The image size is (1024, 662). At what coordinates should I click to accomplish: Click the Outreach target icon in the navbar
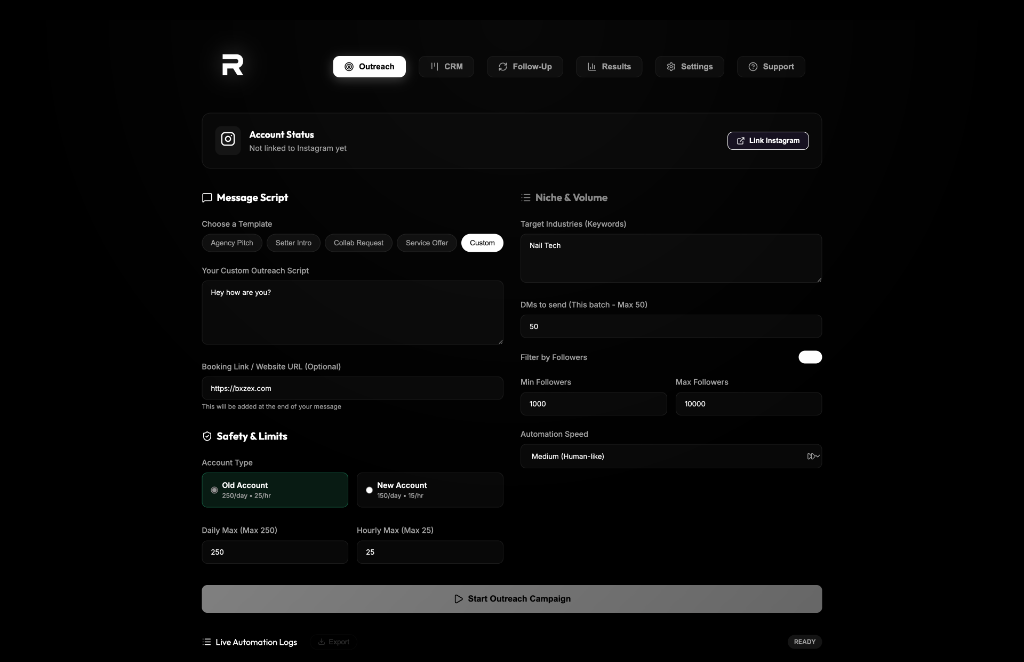pyautogui.click(x=347, y=66)
